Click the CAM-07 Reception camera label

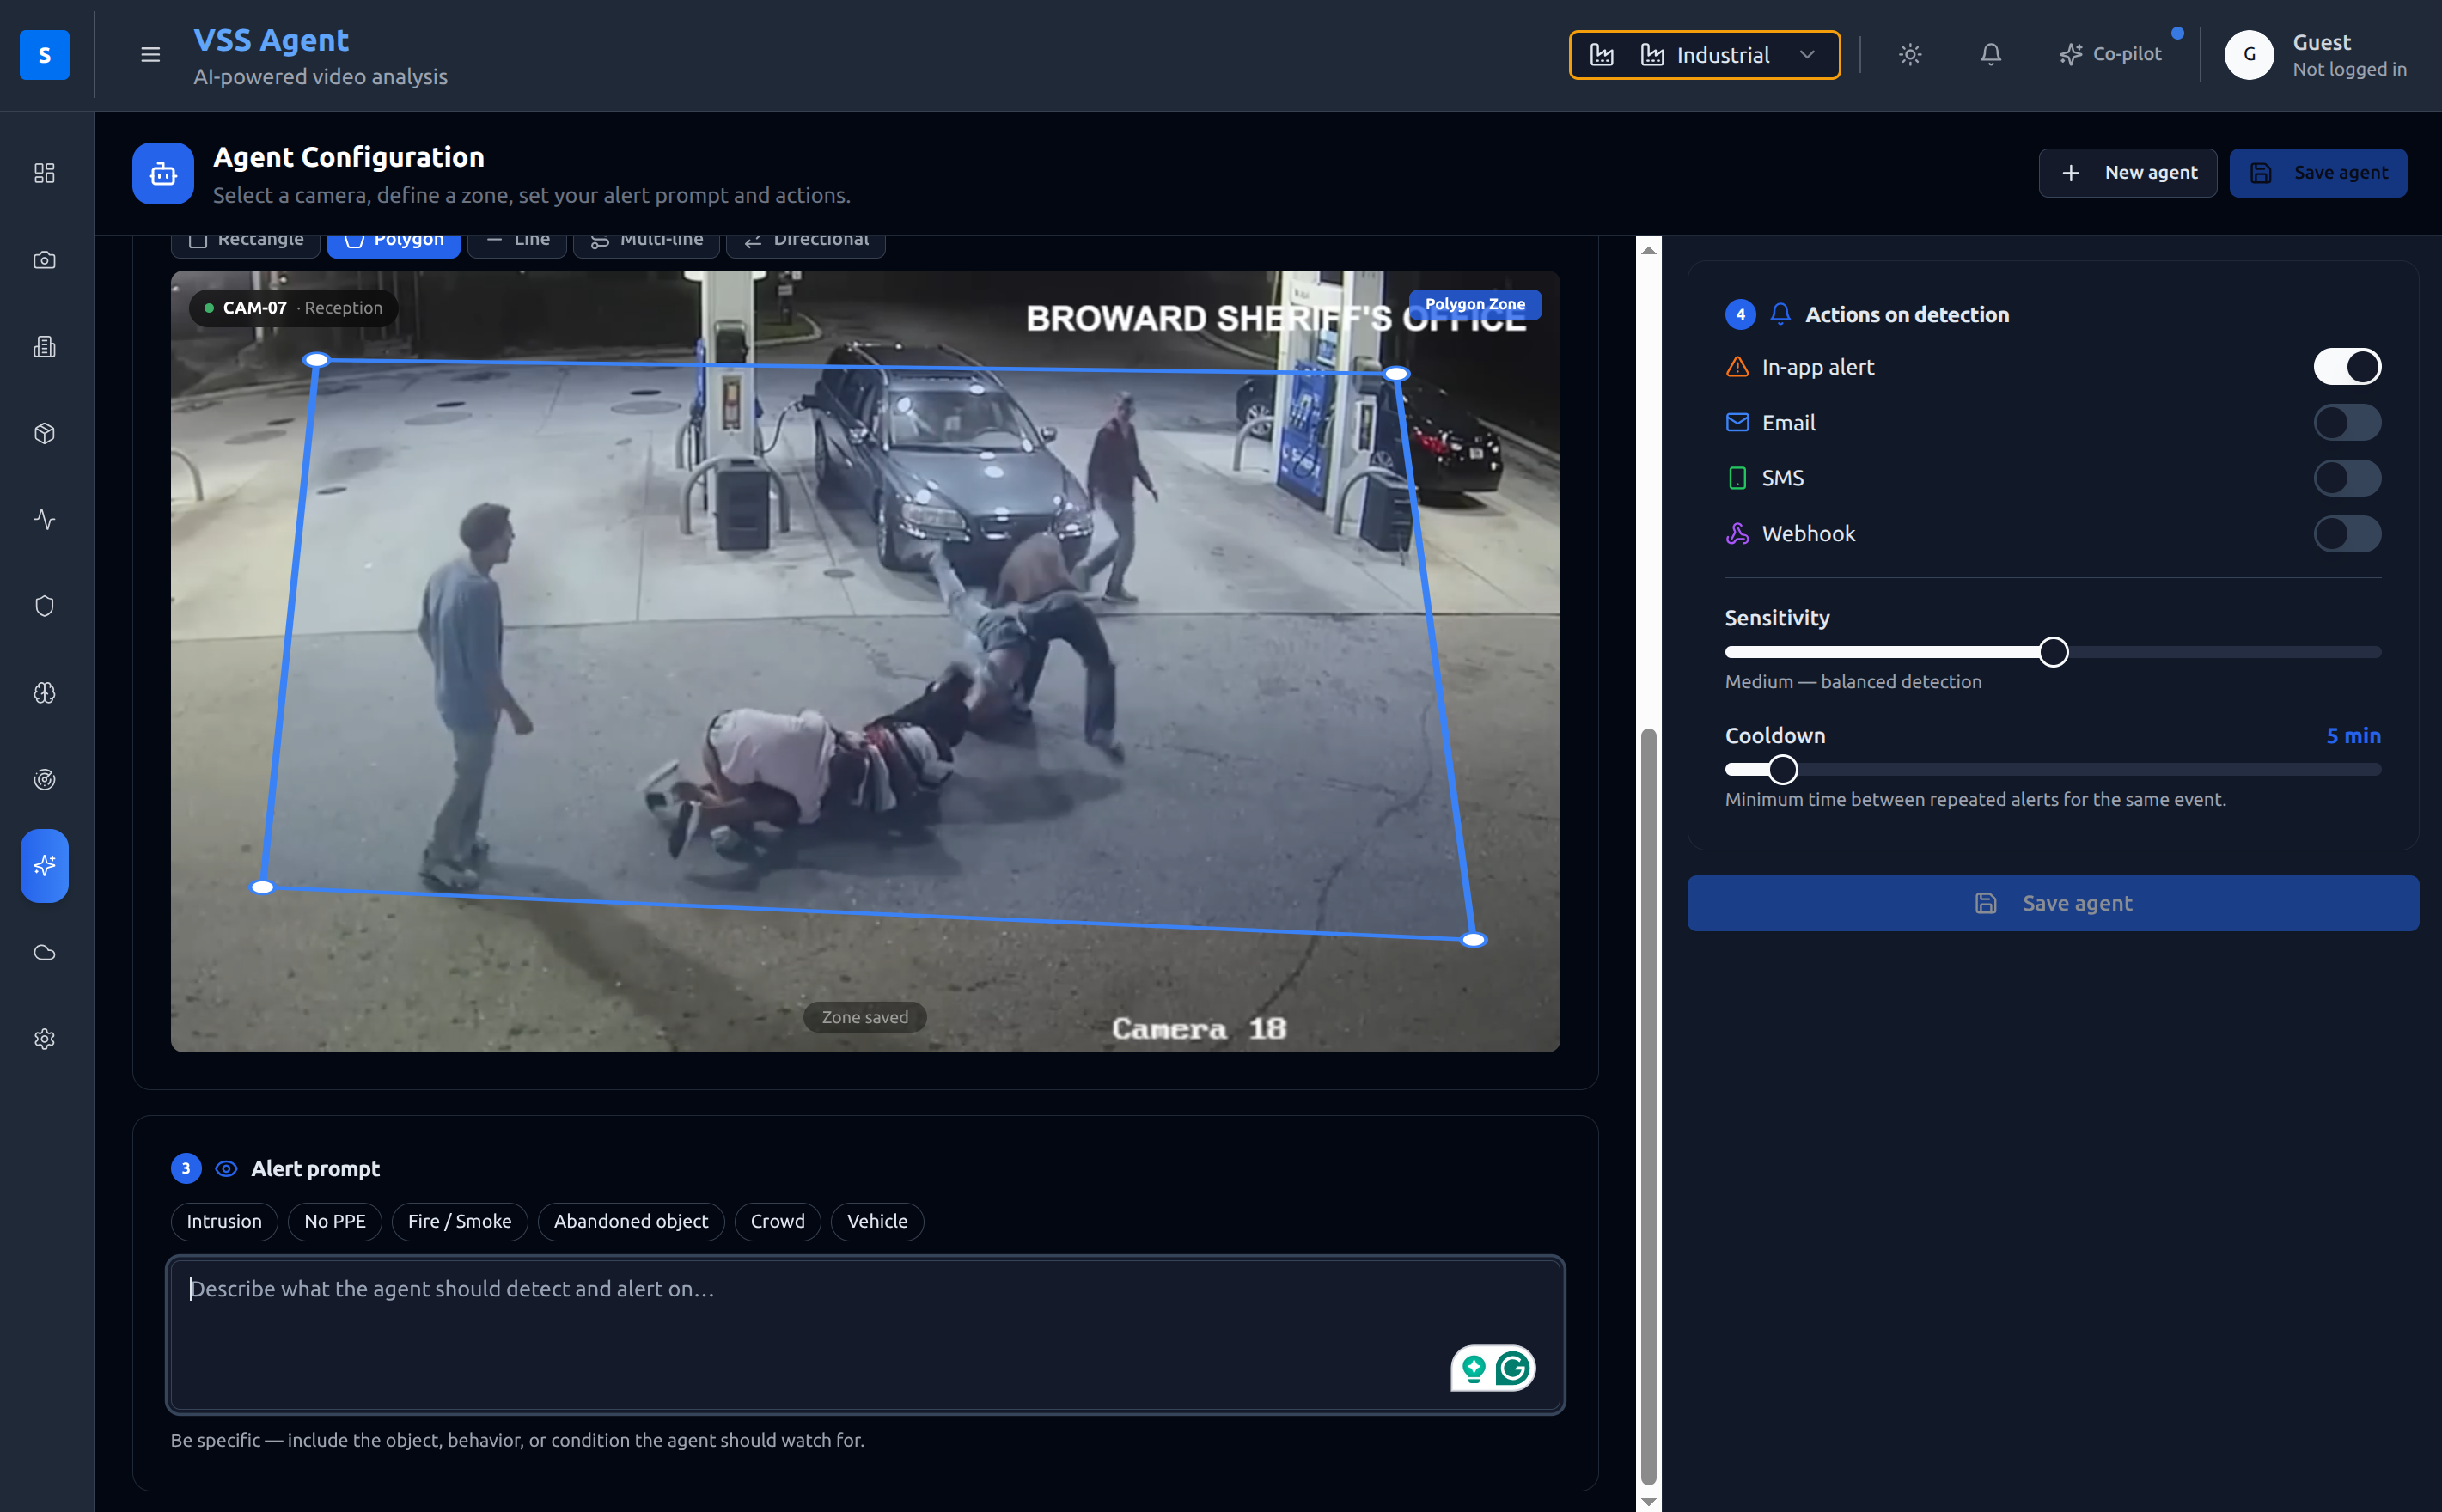tap(293, 308)
